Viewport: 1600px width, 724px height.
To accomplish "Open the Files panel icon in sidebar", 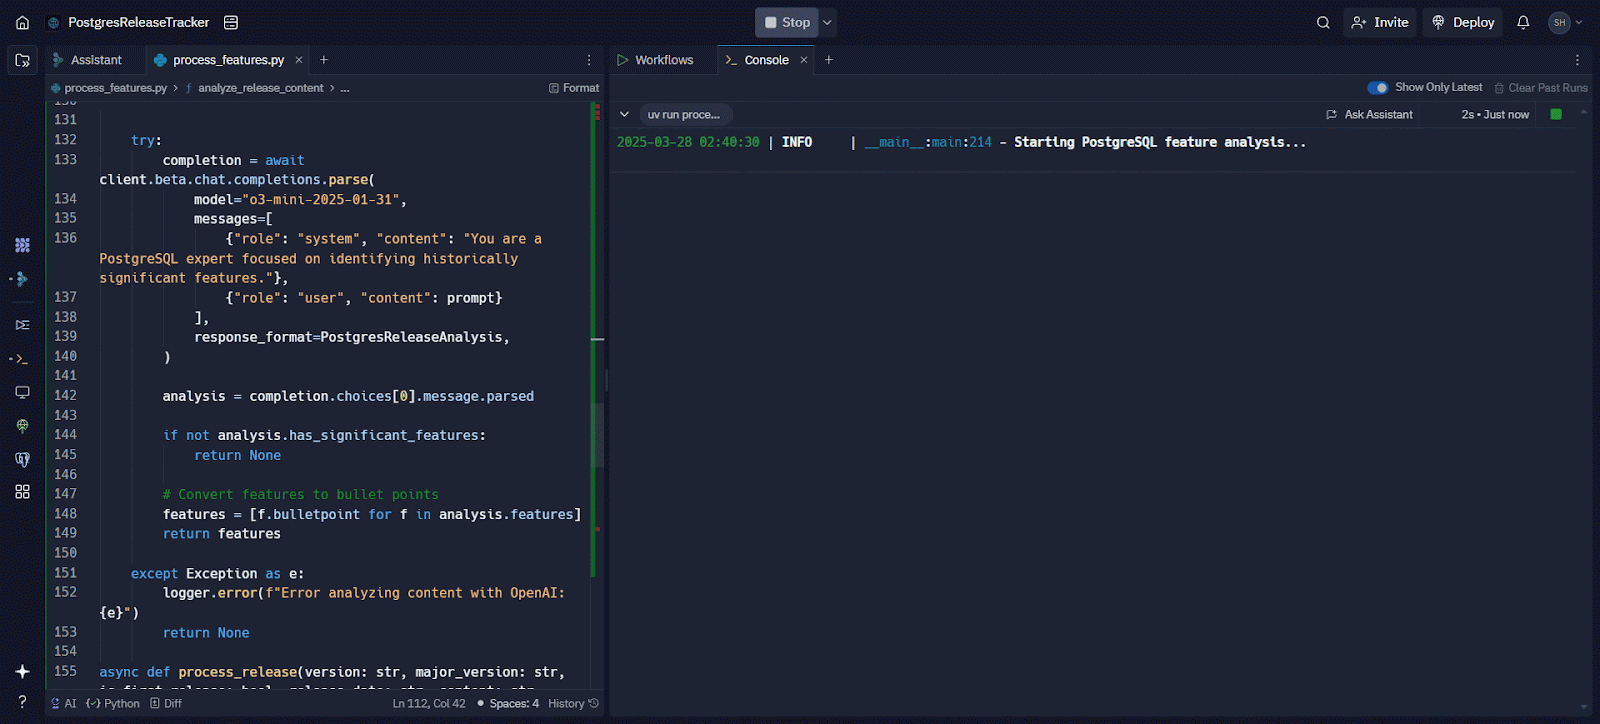I will pyautogui.click(x=22, y=60).
